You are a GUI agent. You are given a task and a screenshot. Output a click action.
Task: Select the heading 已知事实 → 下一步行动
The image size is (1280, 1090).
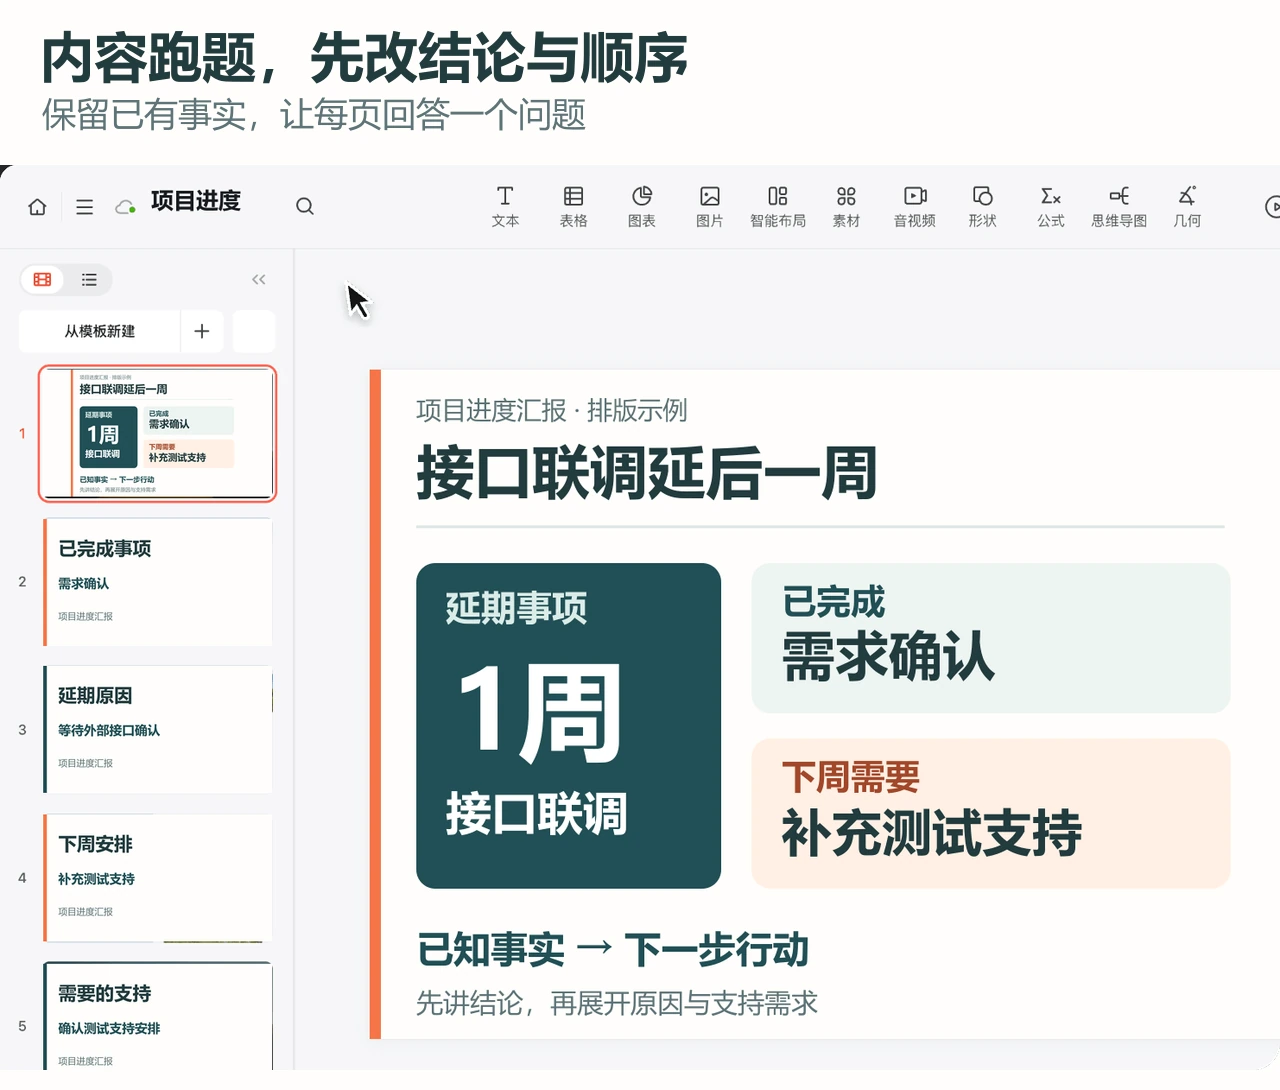612,949
